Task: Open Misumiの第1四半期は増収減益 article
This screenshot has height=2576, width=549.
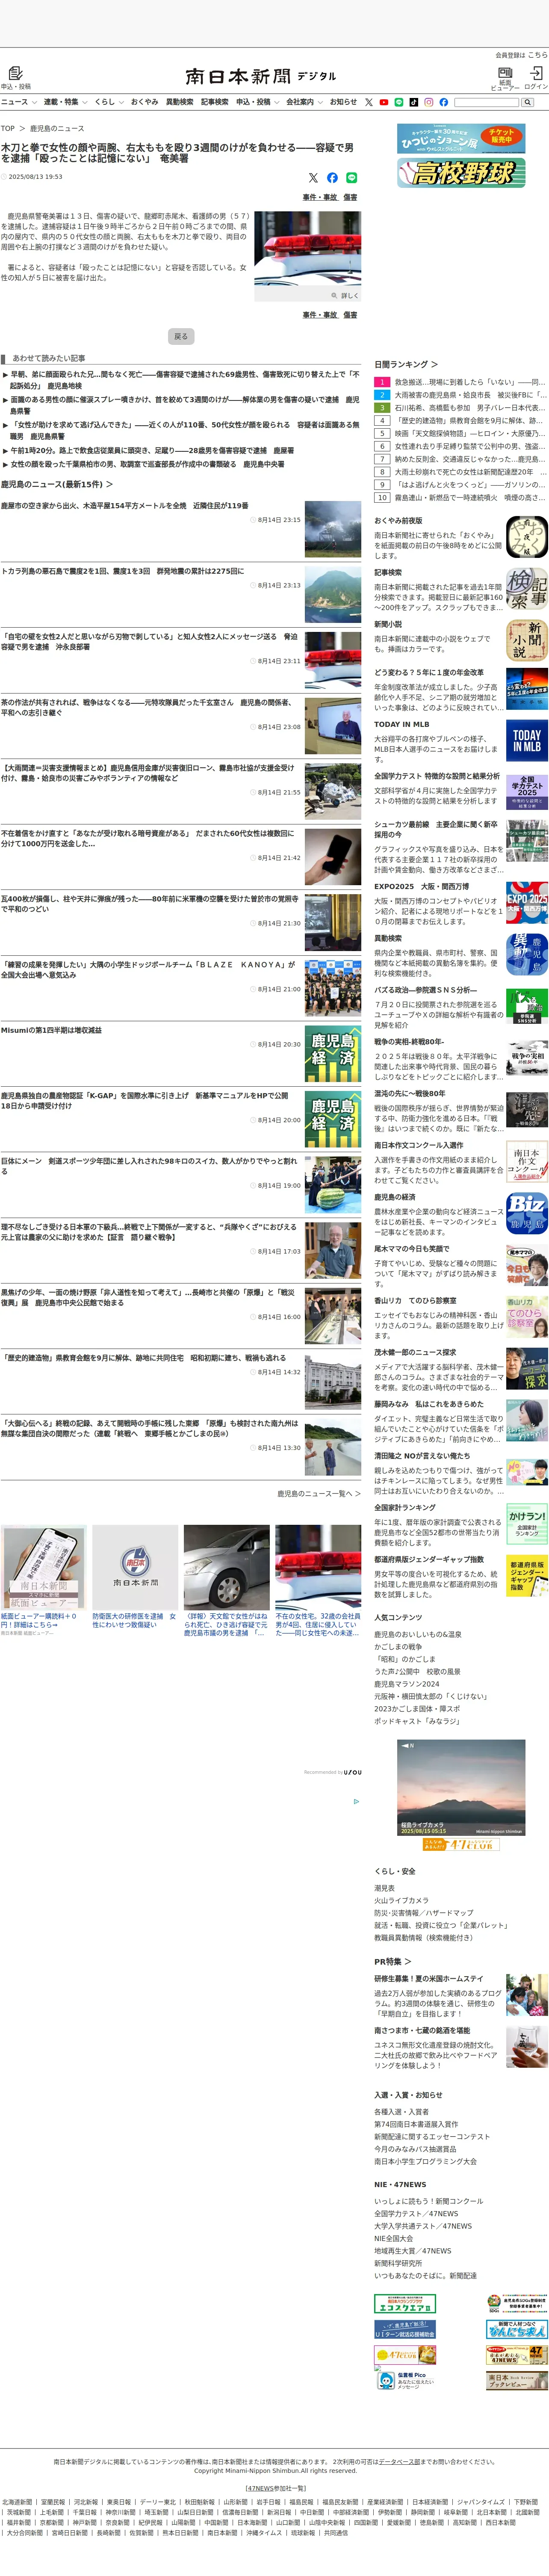Action: (51, 1030)
